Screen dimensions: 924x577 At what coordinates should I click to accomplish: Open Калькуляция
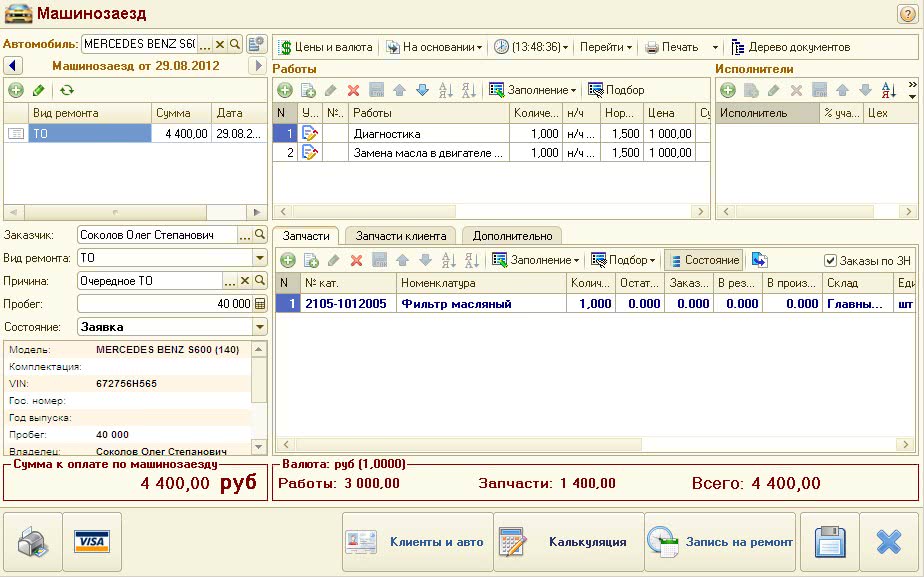569,542
